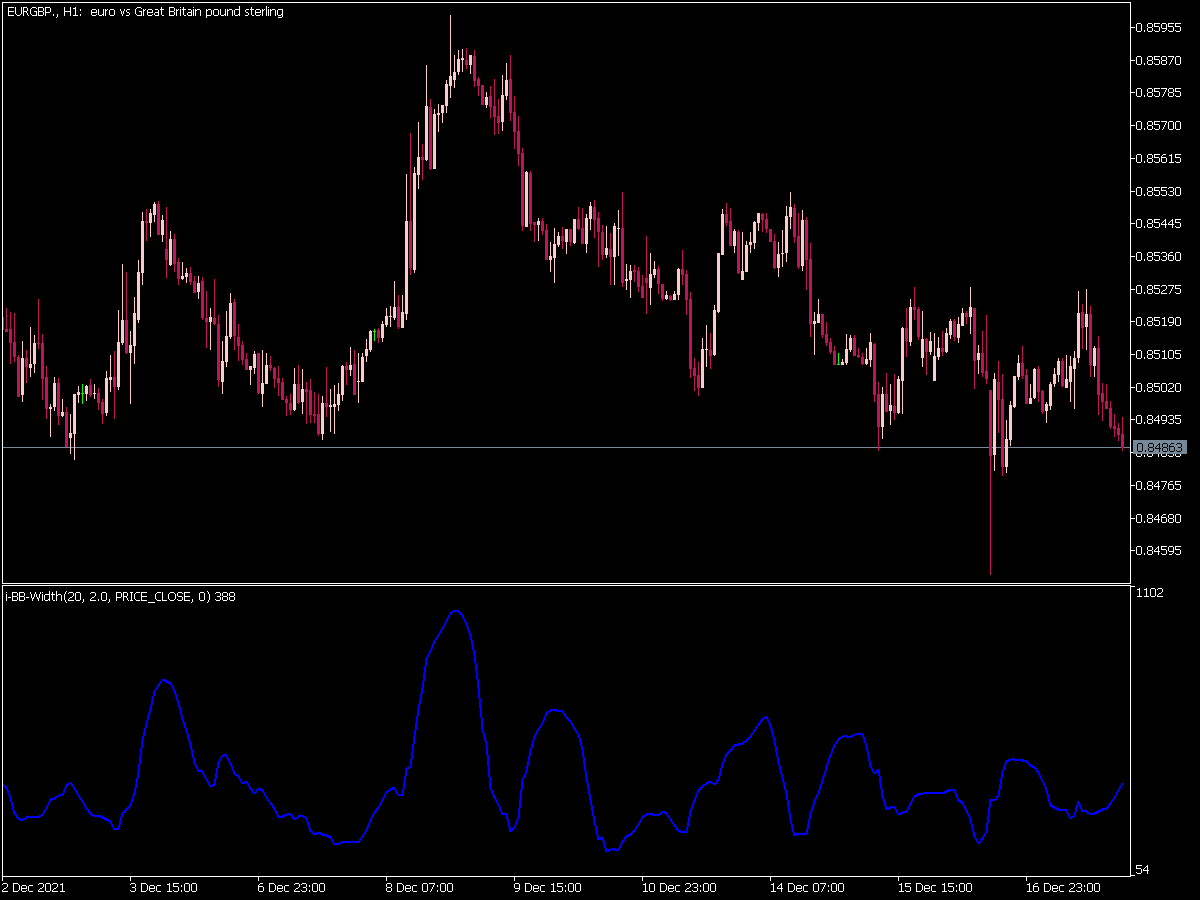Click the 0.85530 price axis label
Screen dimensions: 1200x900
click(x=1161, y=191)
